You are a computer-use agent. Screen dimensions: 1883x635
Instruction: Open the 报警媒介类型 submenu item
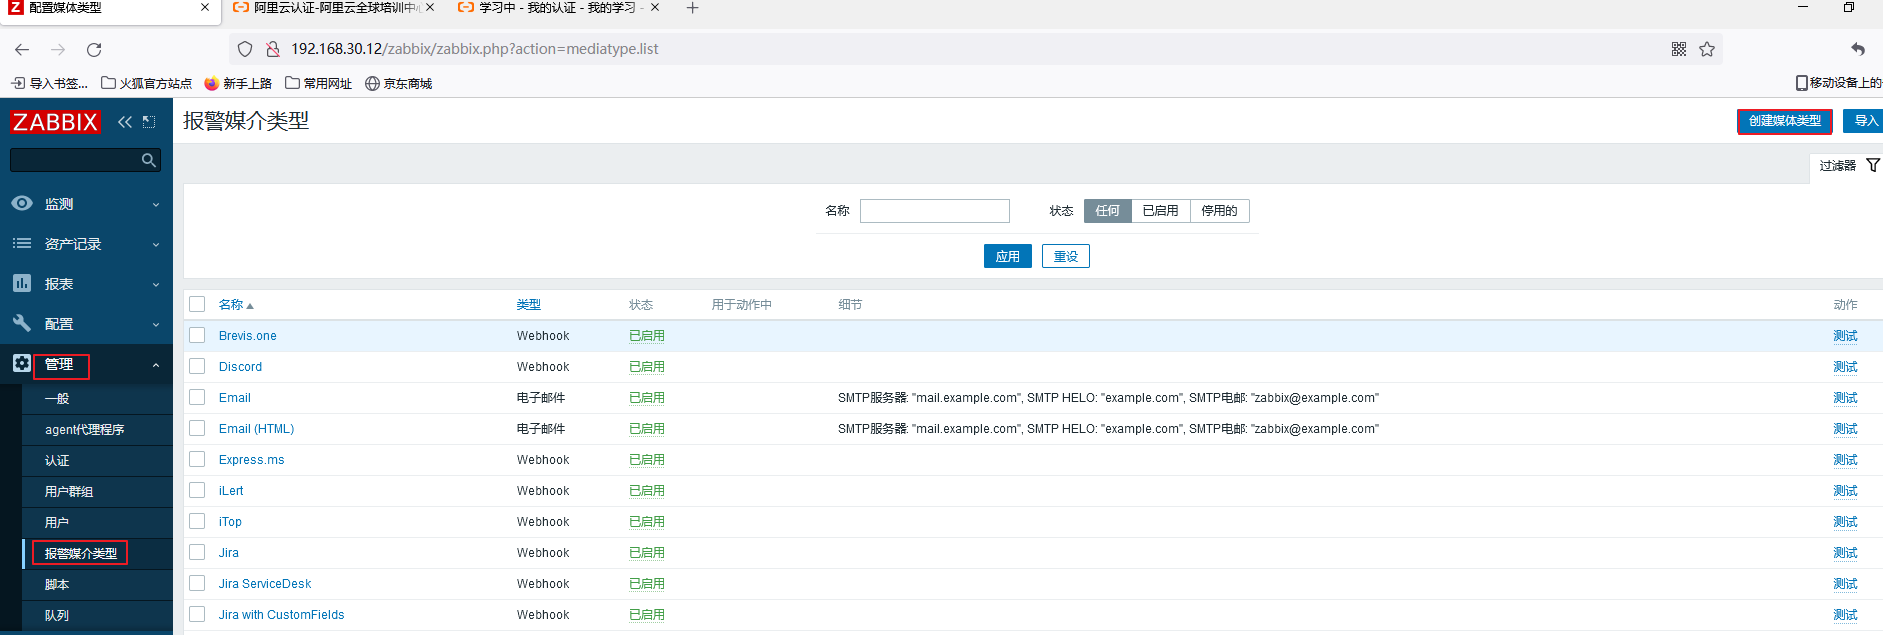click(97, 553)
